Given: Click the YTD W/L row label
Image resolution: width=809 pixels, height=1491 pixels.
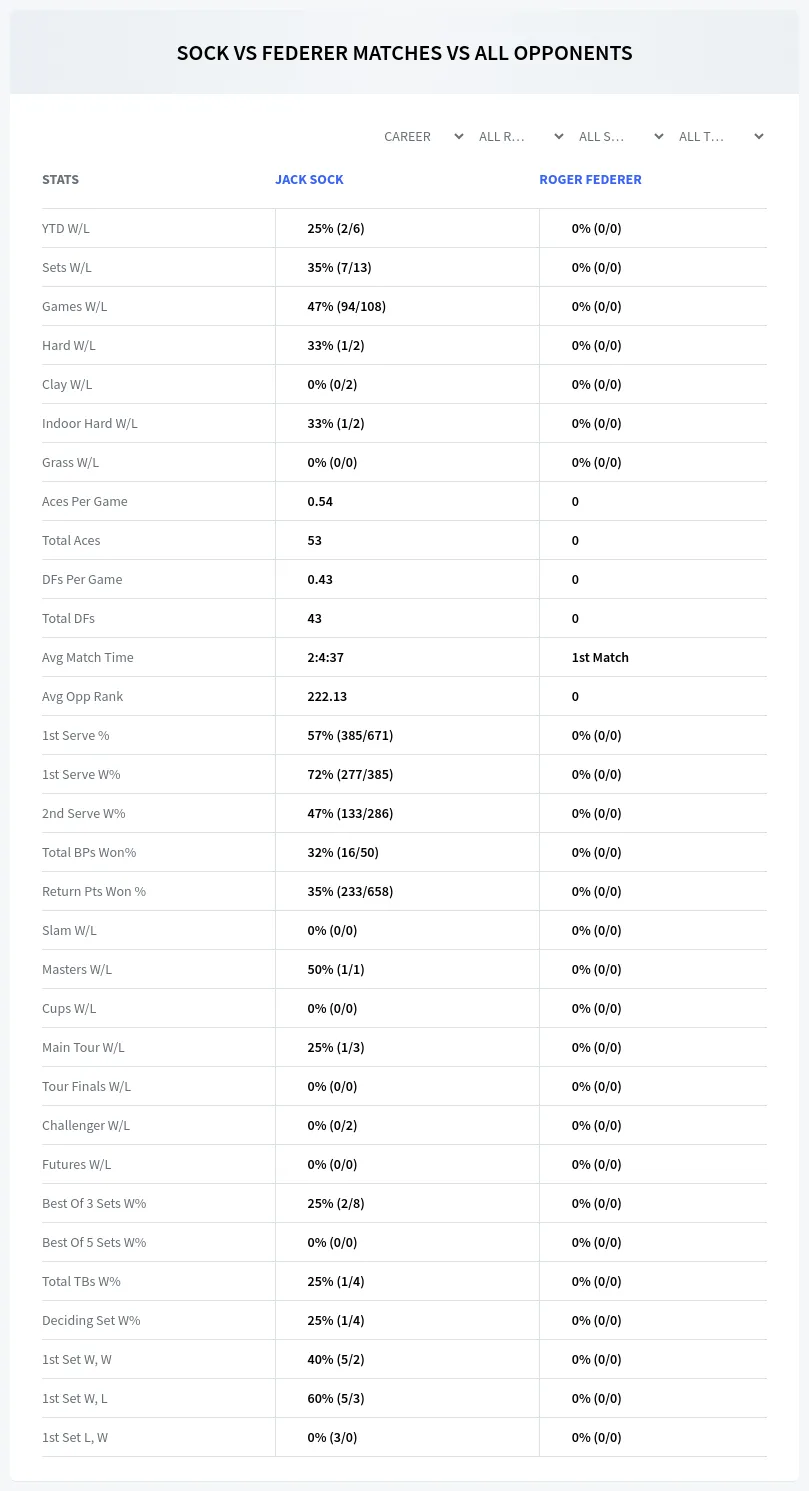Looking at the screenshot, I should [66, 228].
